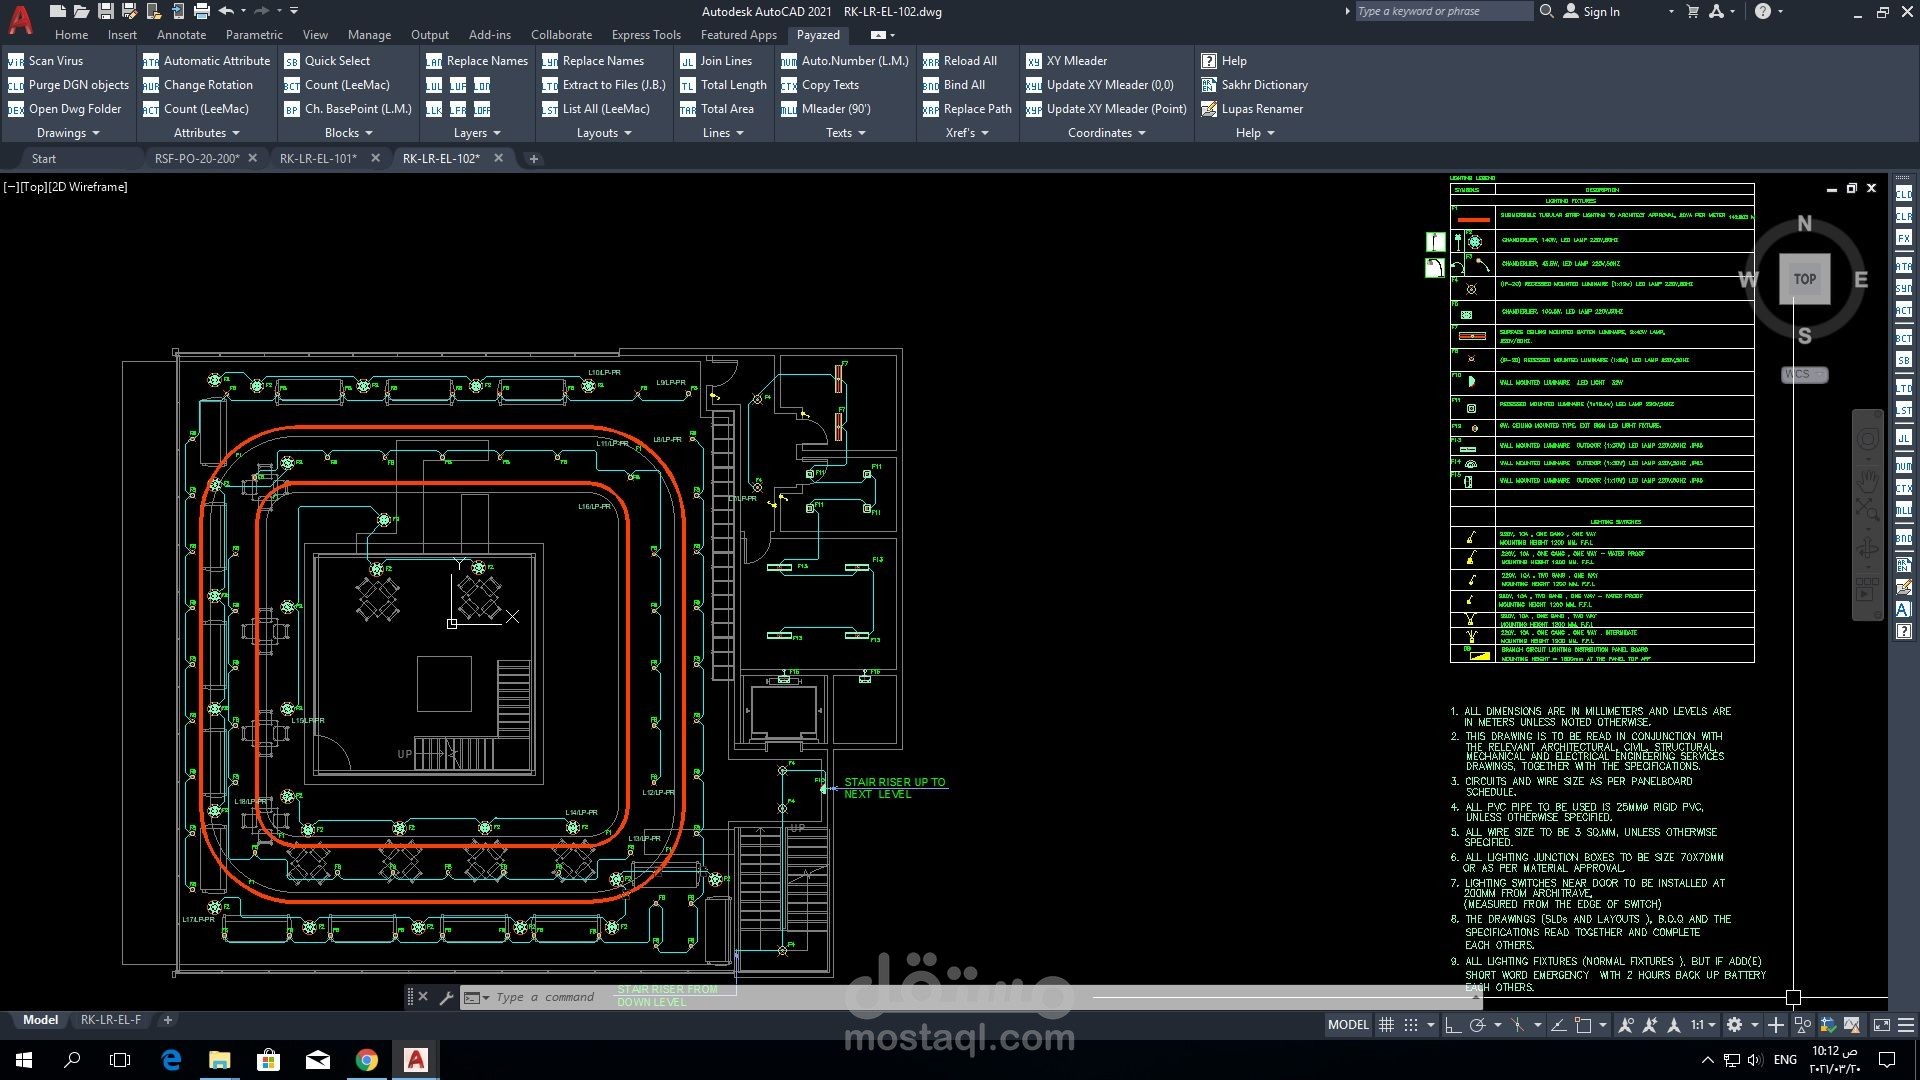Click the LFR layer freeze icon
Image resolution: width=1920 pixels, height=1080 pixels.
pos(458,109)
